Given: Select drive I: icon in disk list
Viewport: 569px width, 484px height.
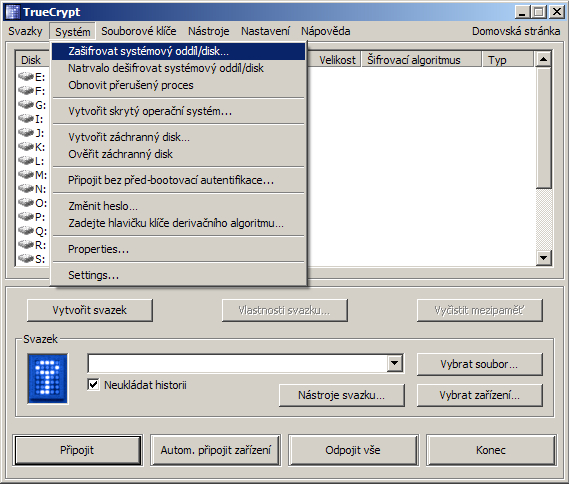Looking at the screenshot, I should point(26,119).
